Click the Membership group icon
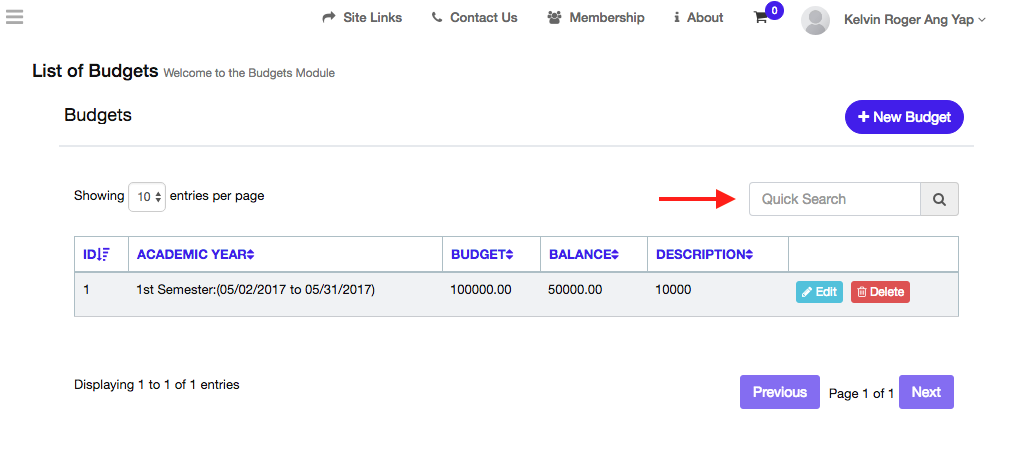Screen dimensions: 1019x449 pos(554,18)
